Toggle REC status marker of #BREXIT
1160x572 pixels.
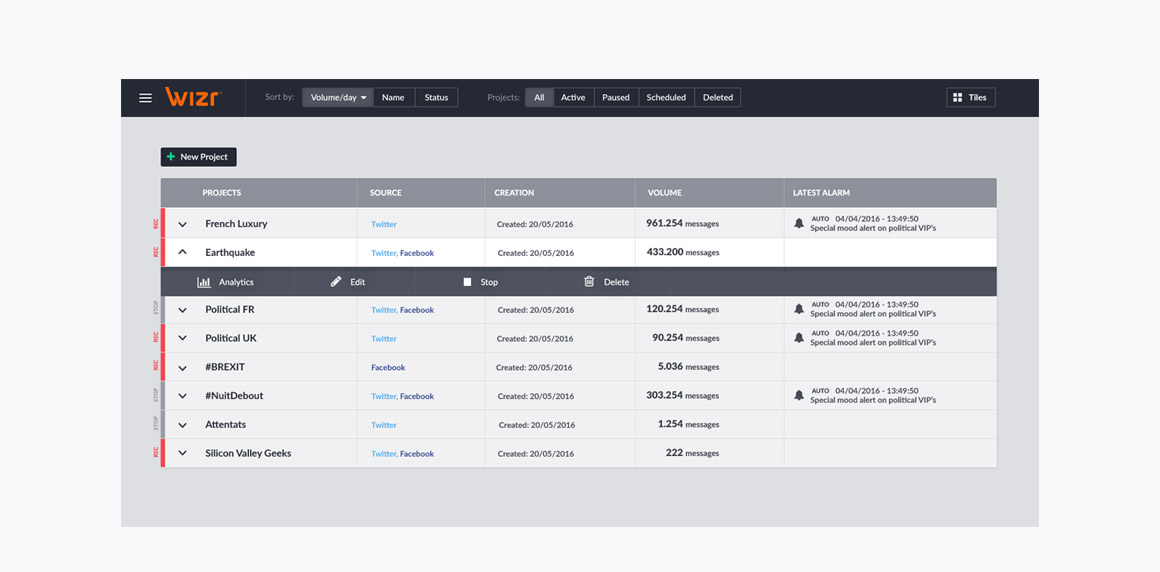157,366
